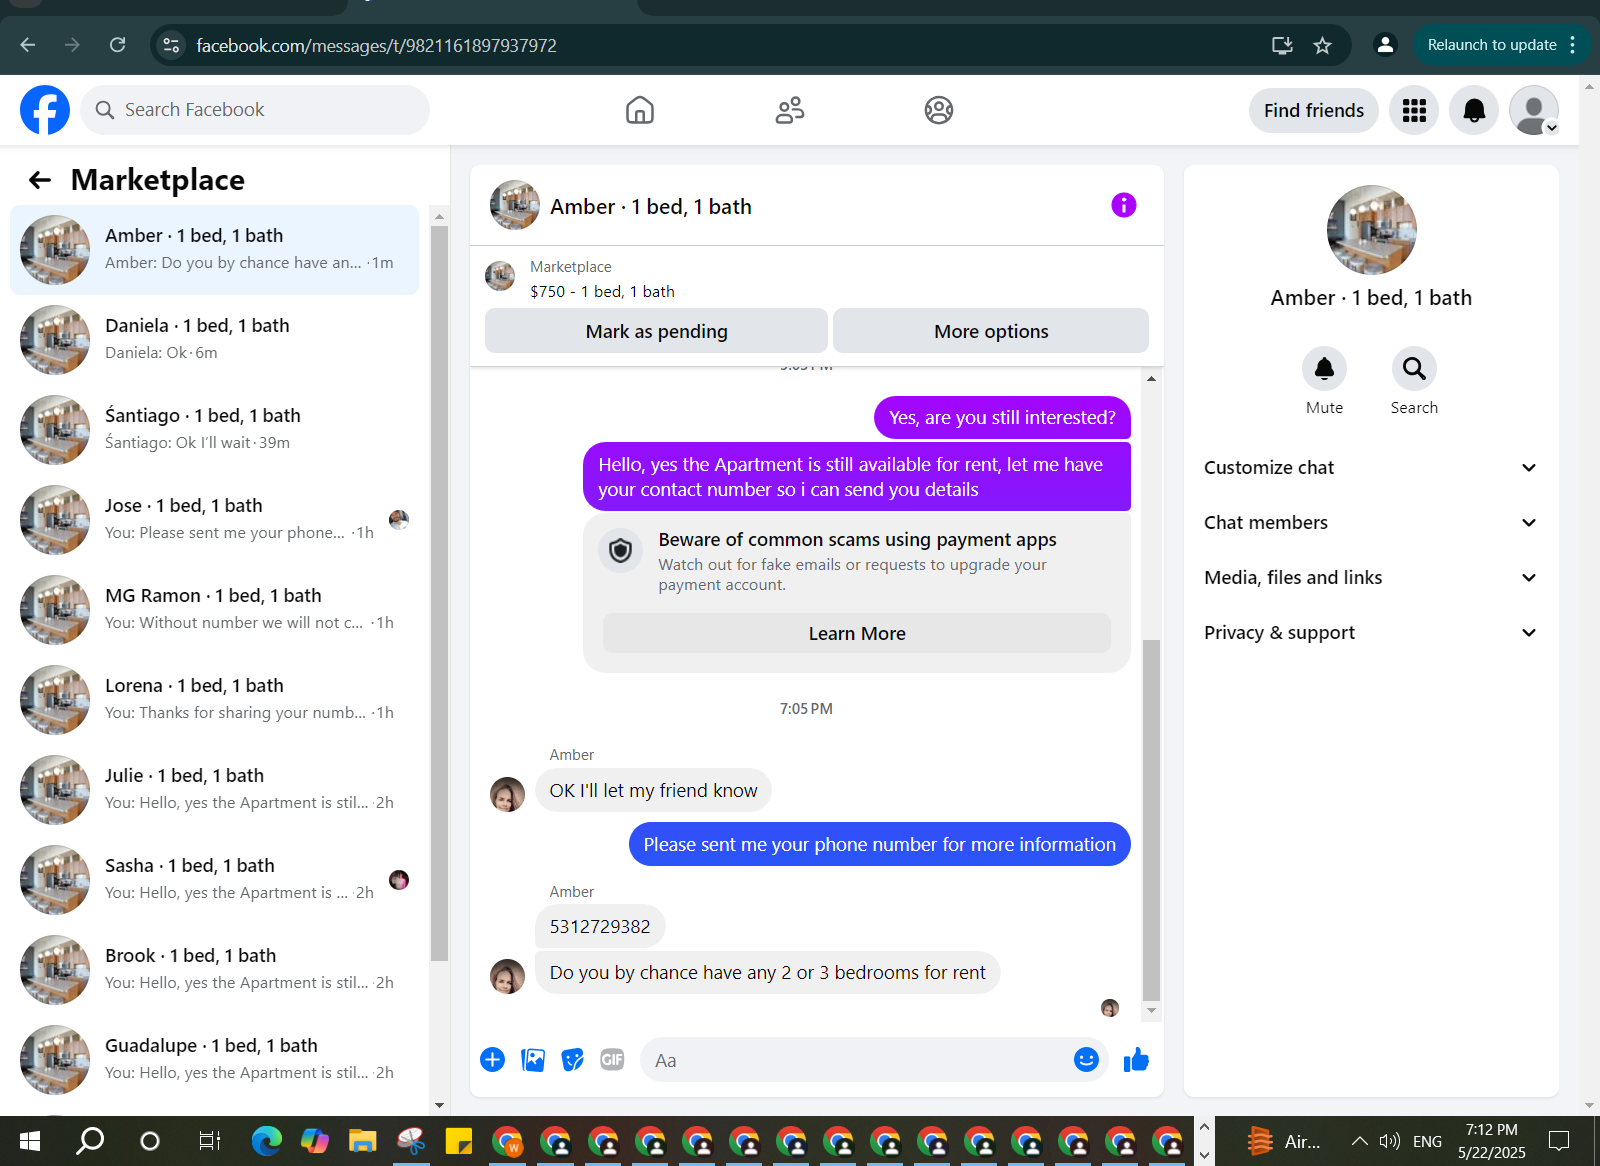
Task: Click the message thread scrollbar
Action: point(1151,820)
